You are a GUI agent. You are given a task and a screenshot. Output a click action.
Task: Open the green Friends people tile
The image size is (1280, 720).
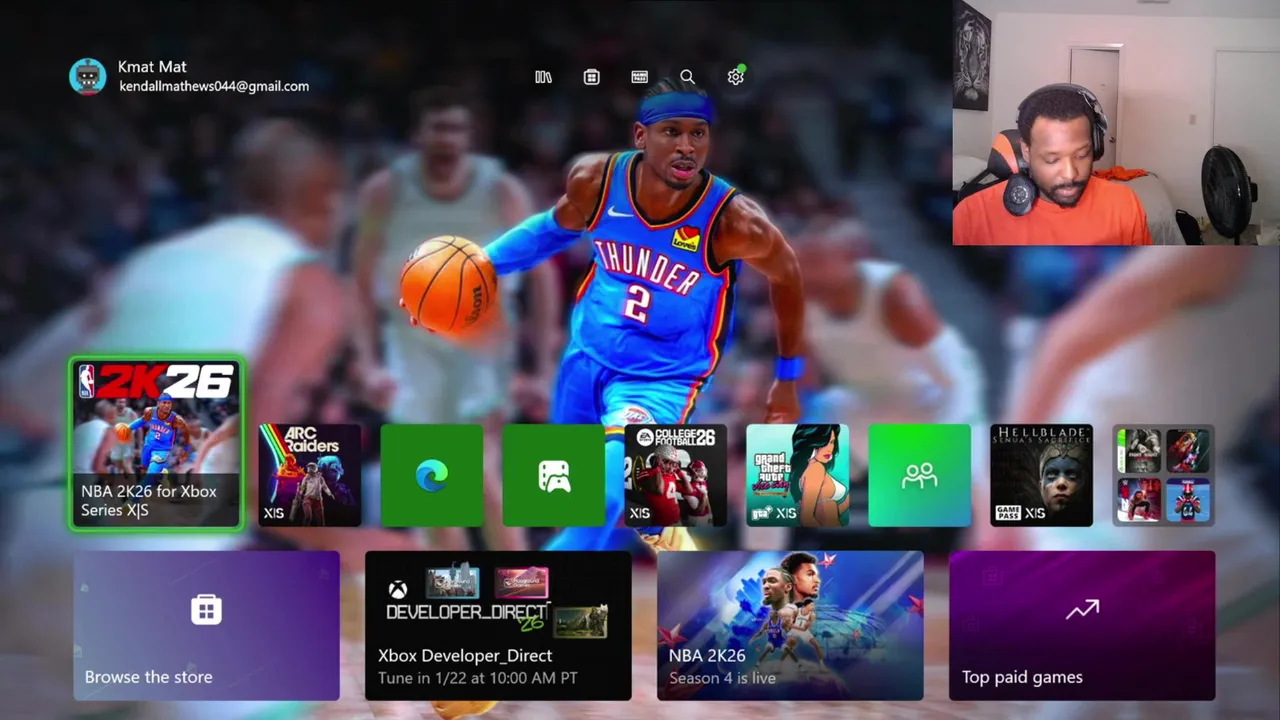click(x=919, y=475)
